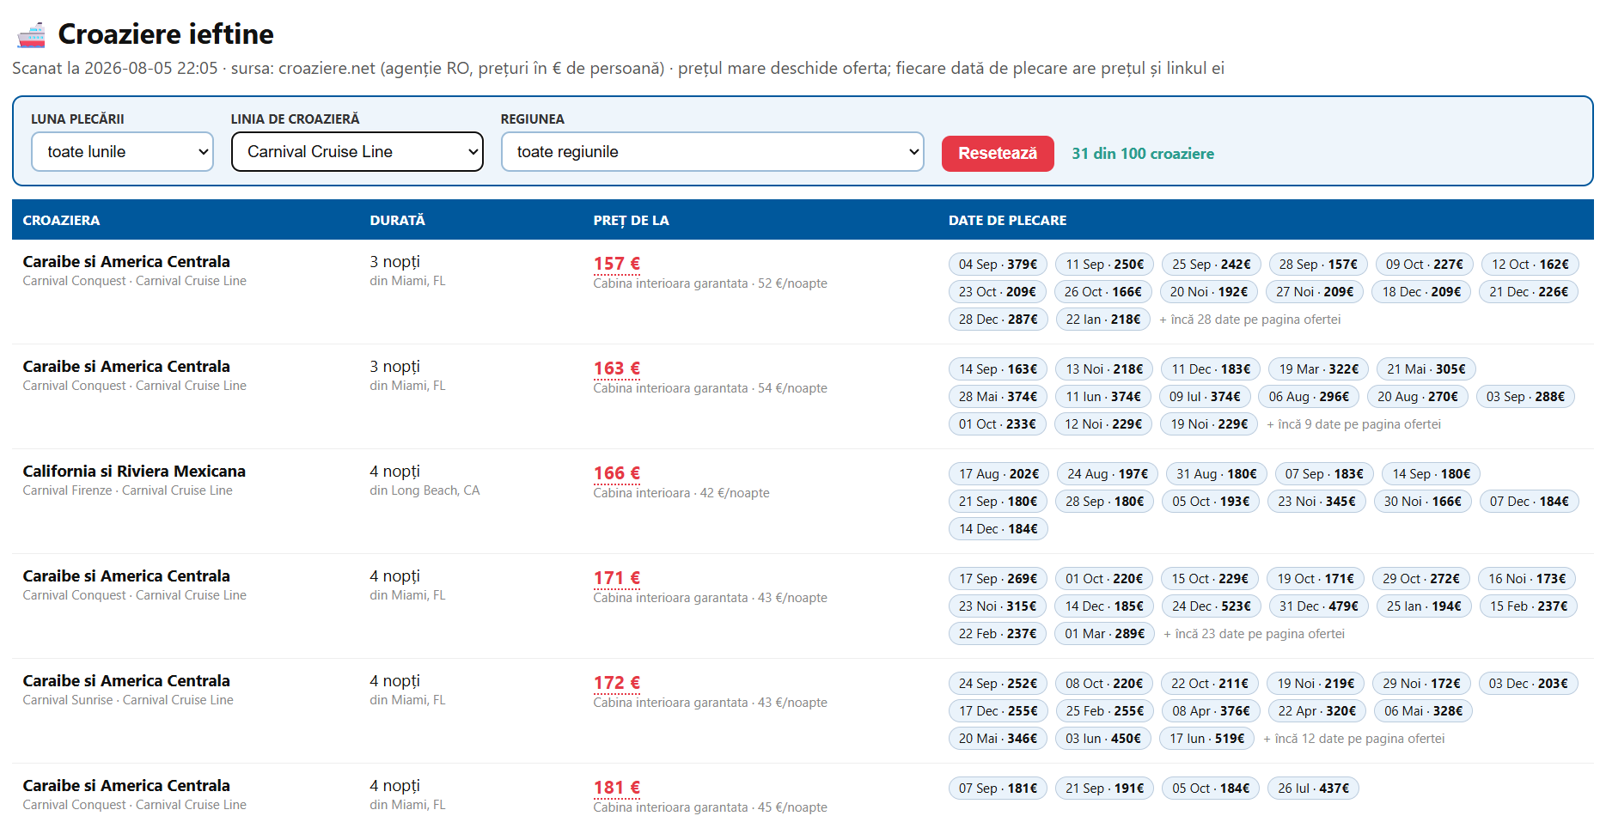Select the 26 Oct · 166€ departure
This screenshot has width=1600, height=816.
click(1103, 292)
